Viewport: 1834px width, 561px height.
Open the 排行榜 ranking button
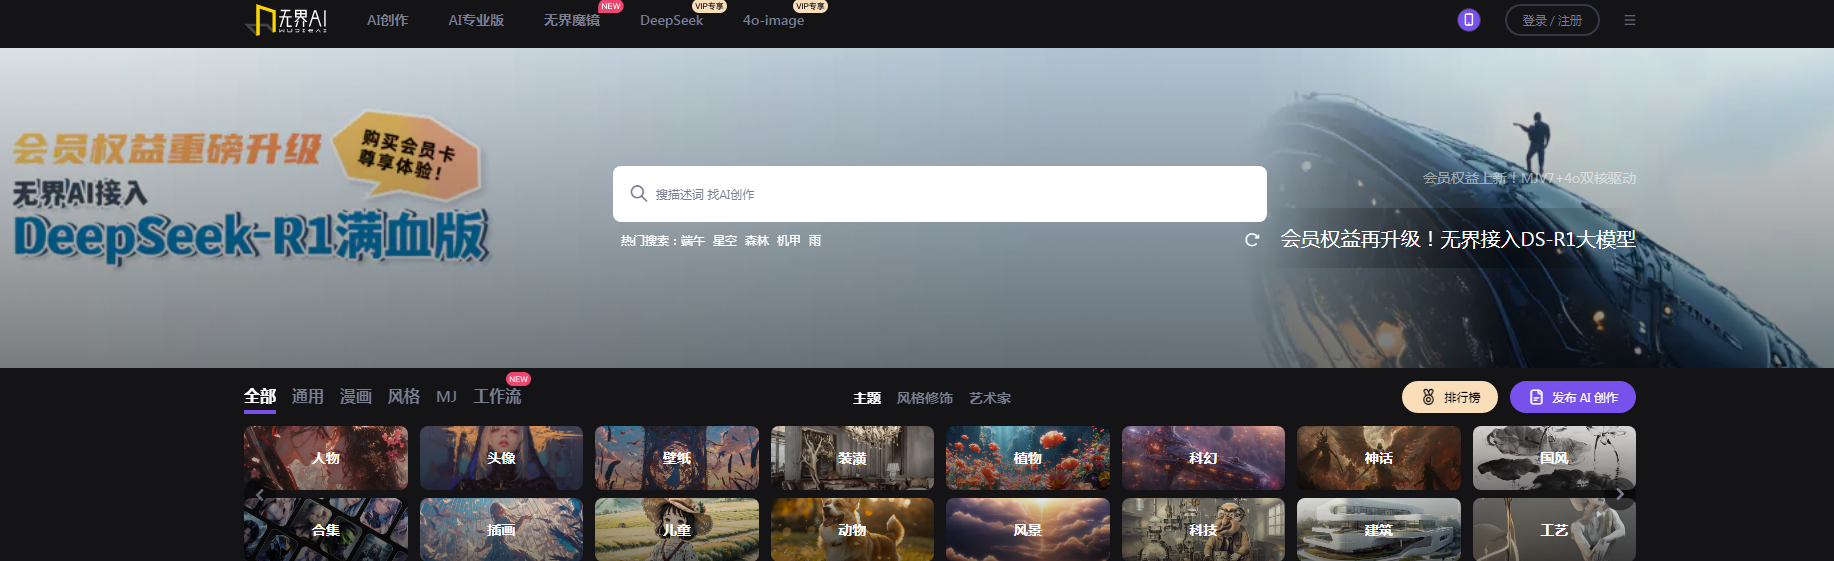coord(1449,397)
